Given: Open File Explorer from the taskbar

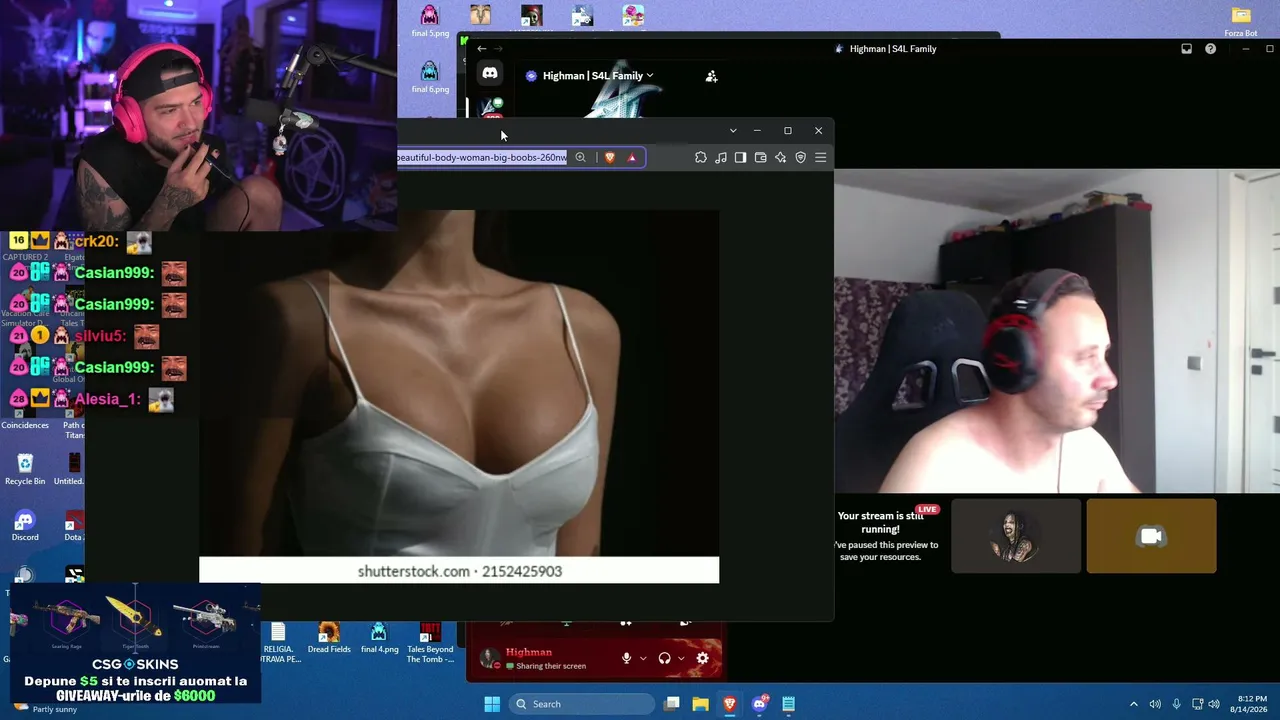Looking at the screenshot, I should (x=701, y=704).
